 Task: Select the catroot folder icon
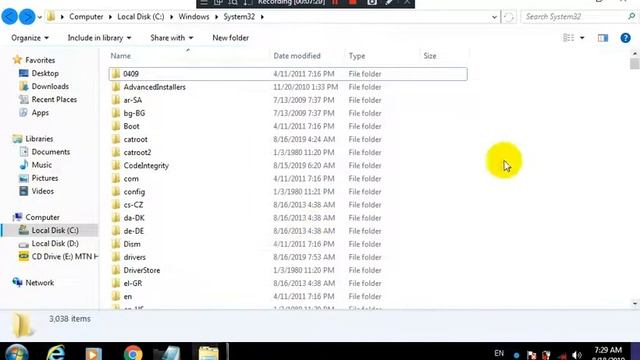[x=116, y=139]
